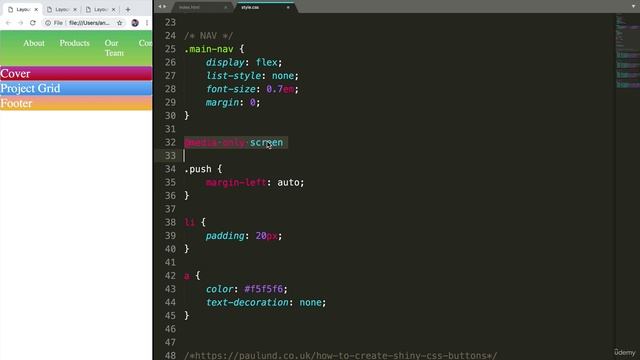This screenshot has width=640, height=360.
Task: Reload the page in Chrome
Action: click(33, 23)
